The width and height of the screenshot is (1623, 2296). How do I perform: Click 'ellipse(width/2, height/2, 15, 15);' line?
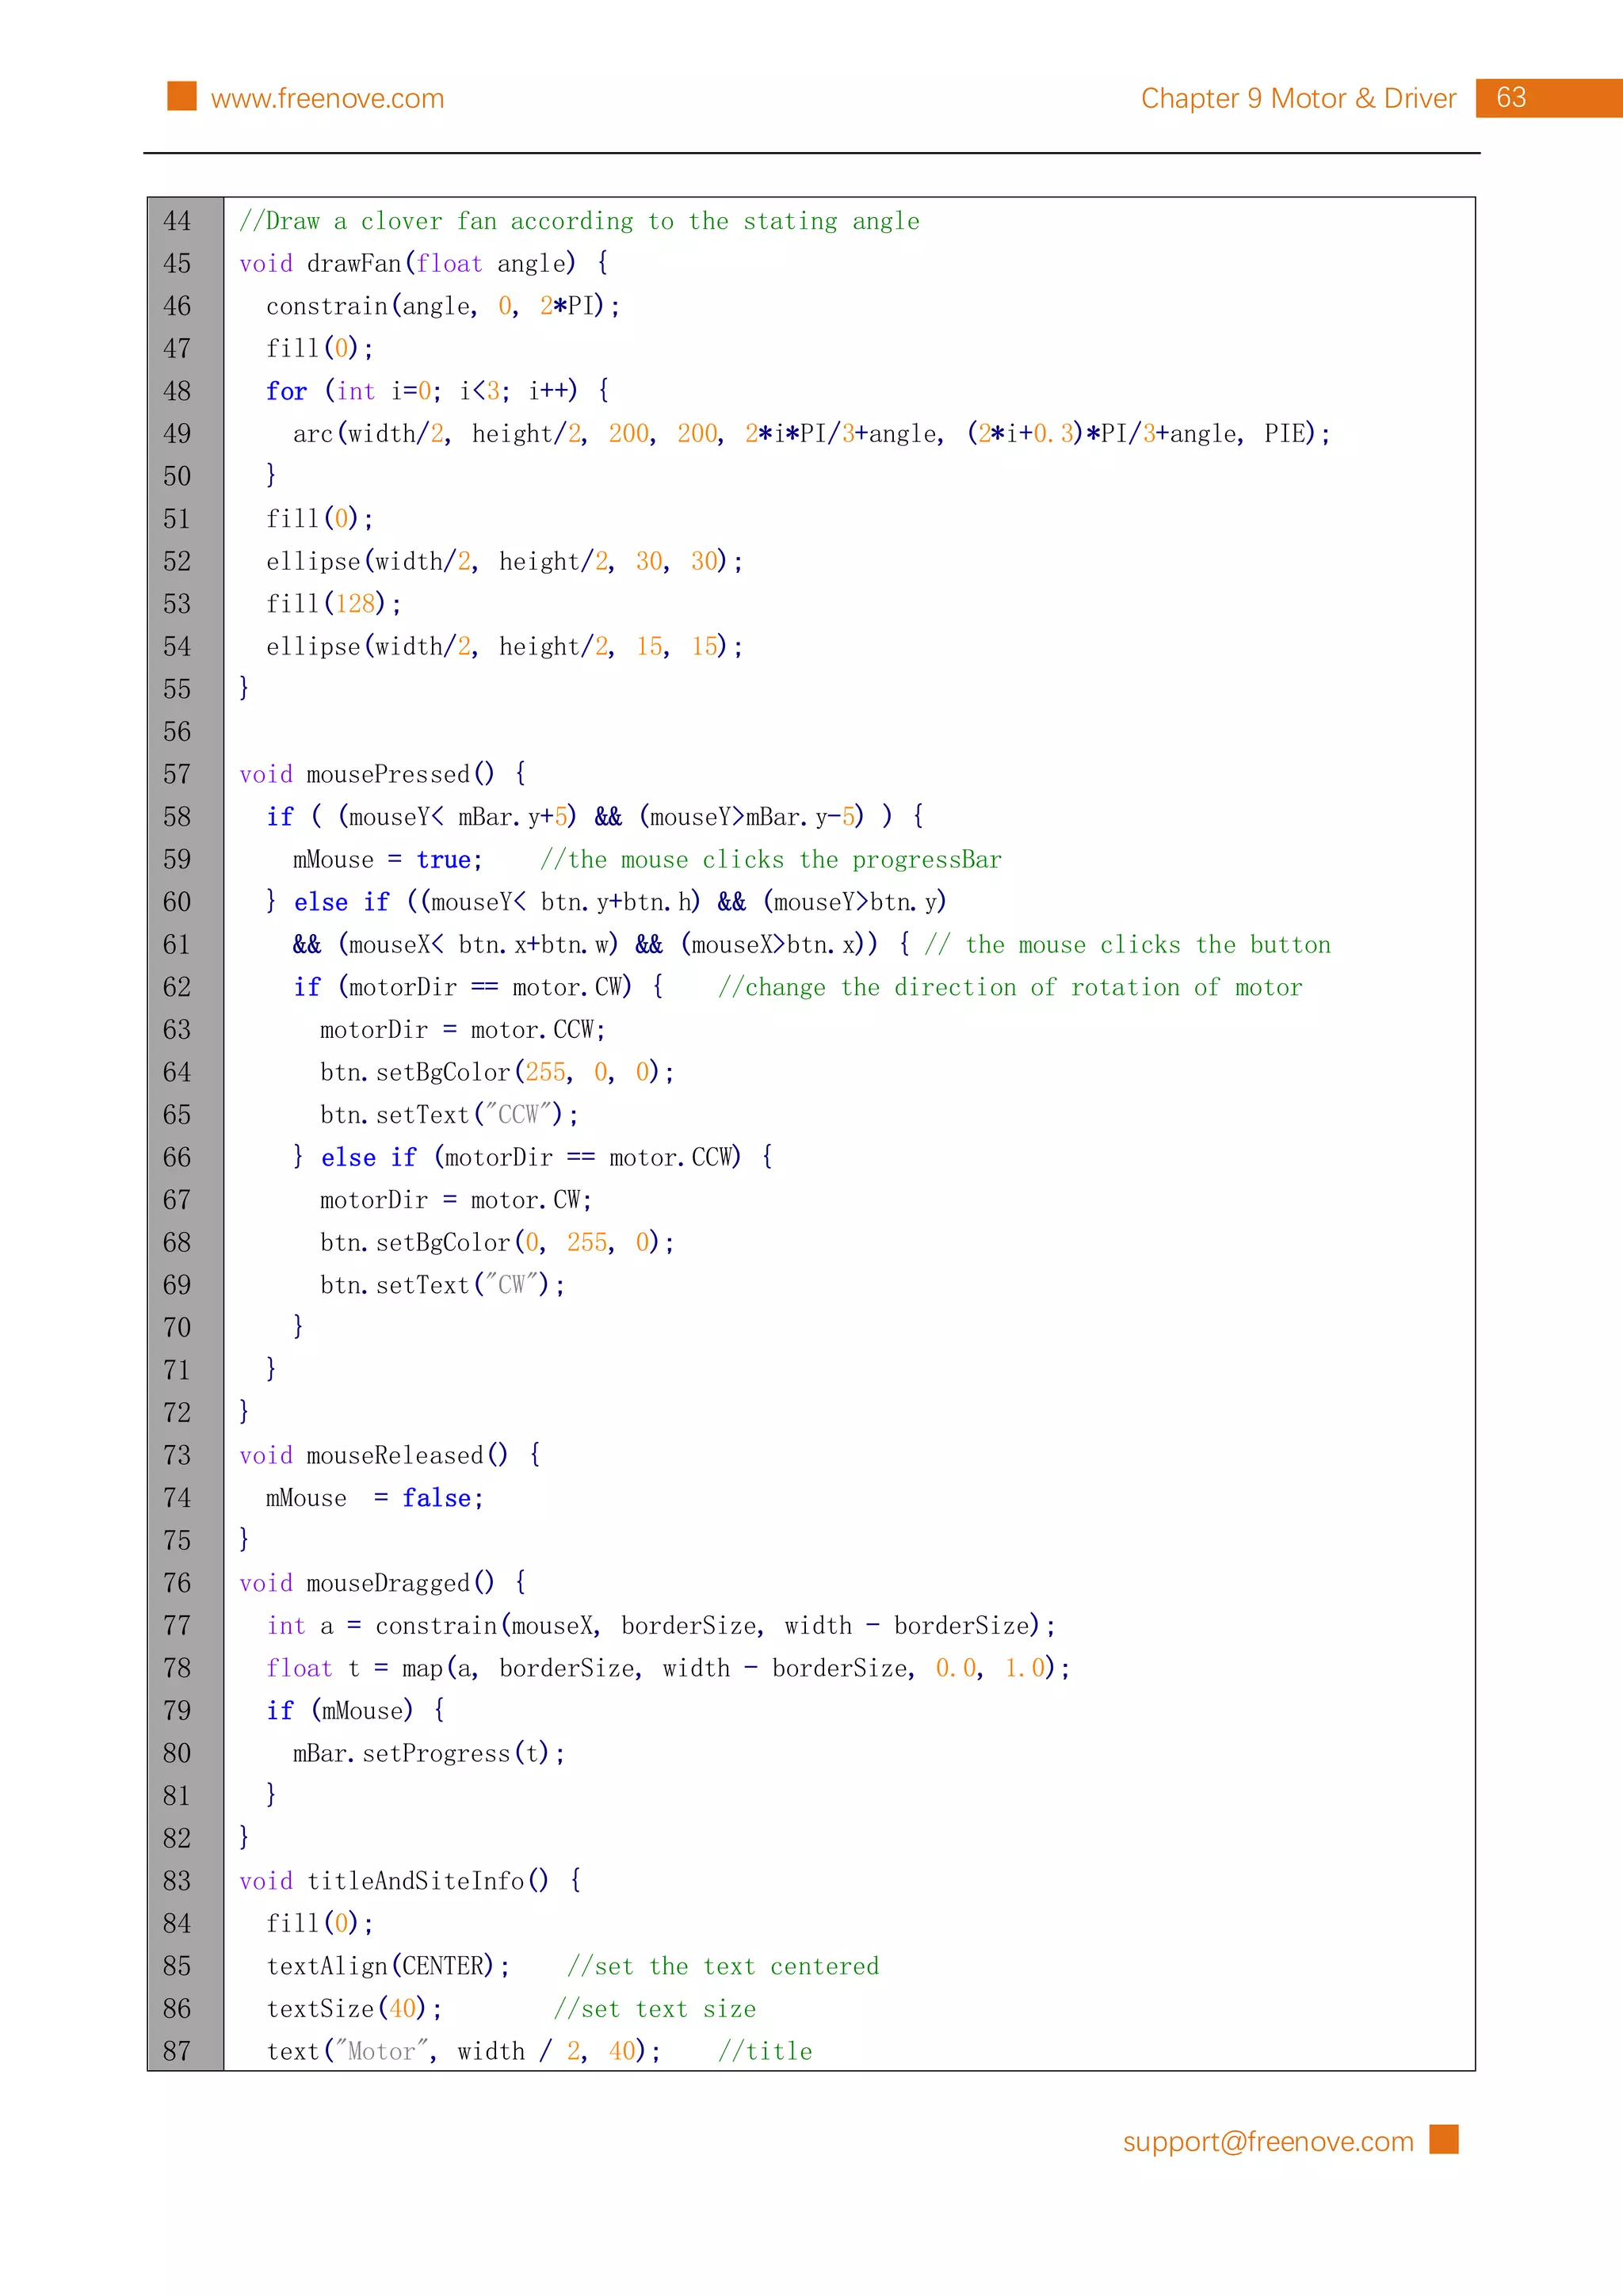(x=504, y=646)
